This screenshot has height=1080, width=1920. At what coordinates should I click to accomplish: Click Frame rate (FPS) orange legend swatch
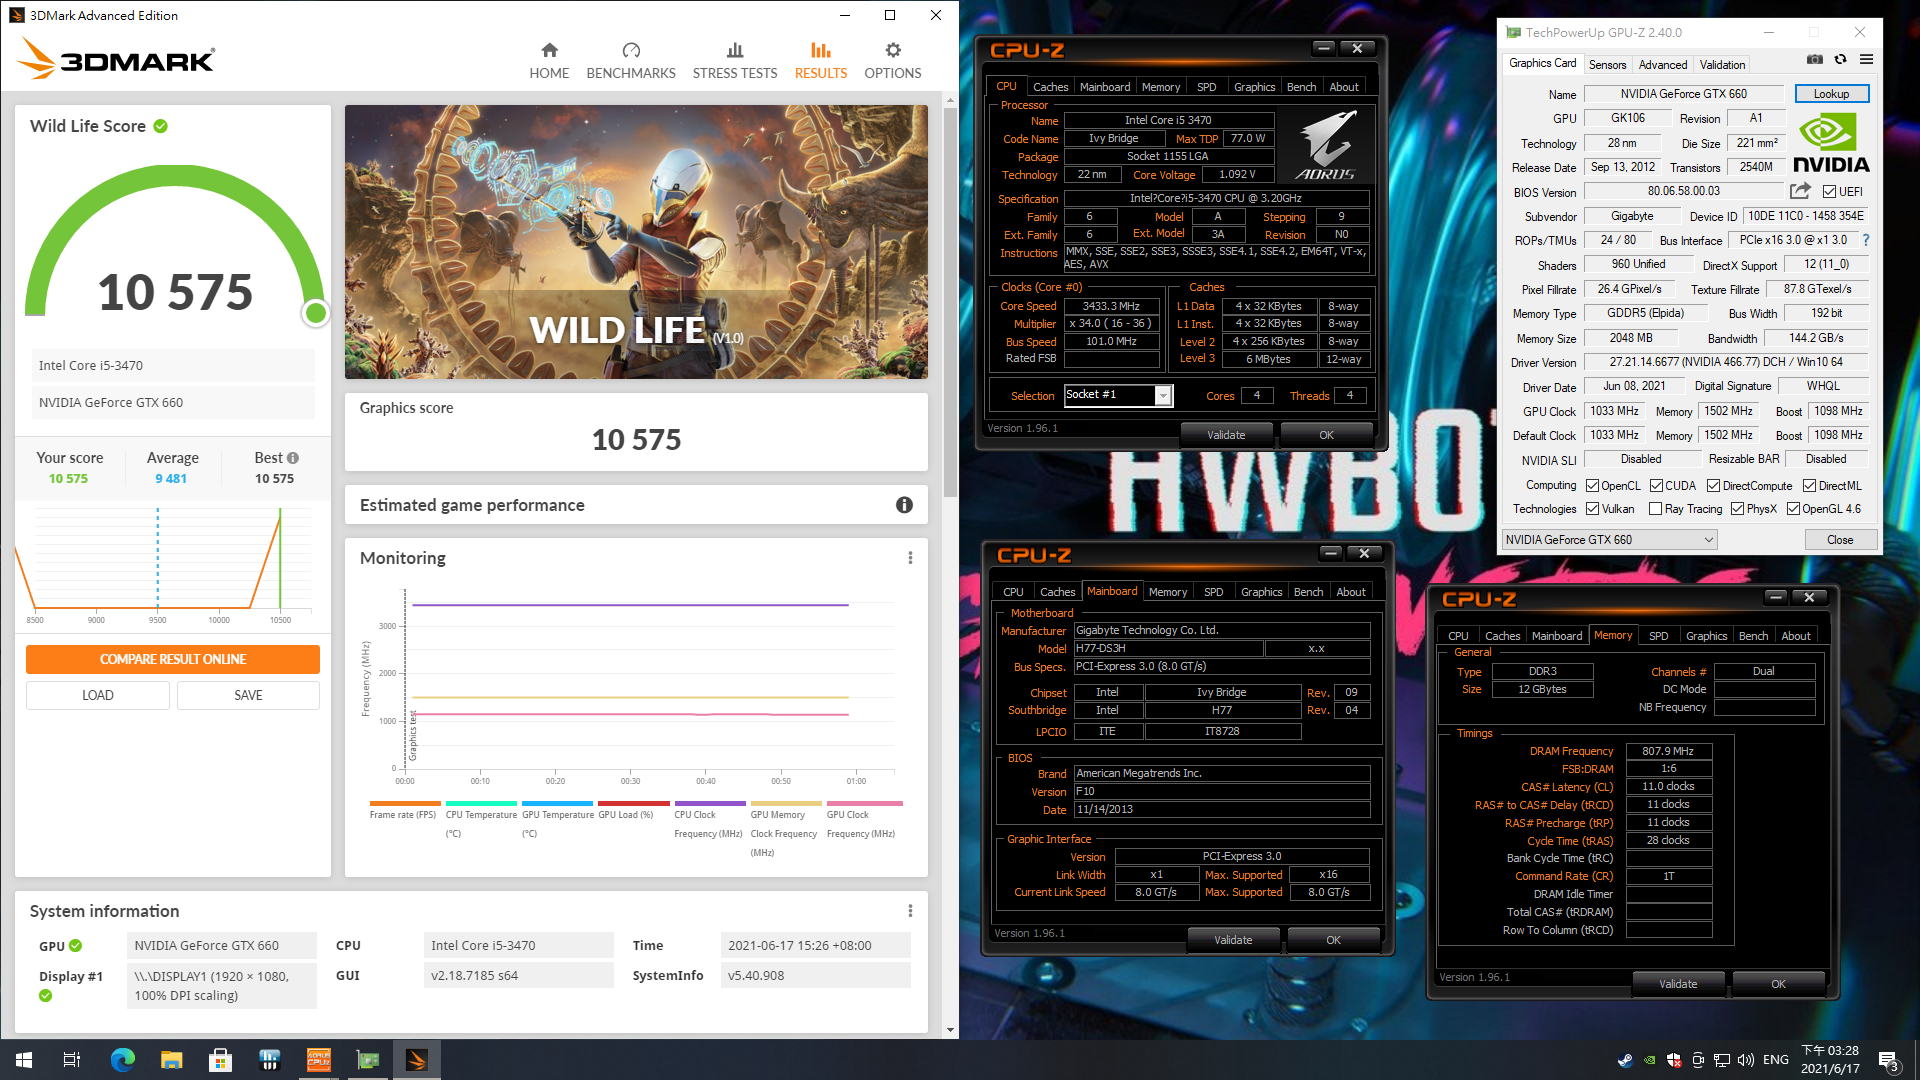[405, 803]
